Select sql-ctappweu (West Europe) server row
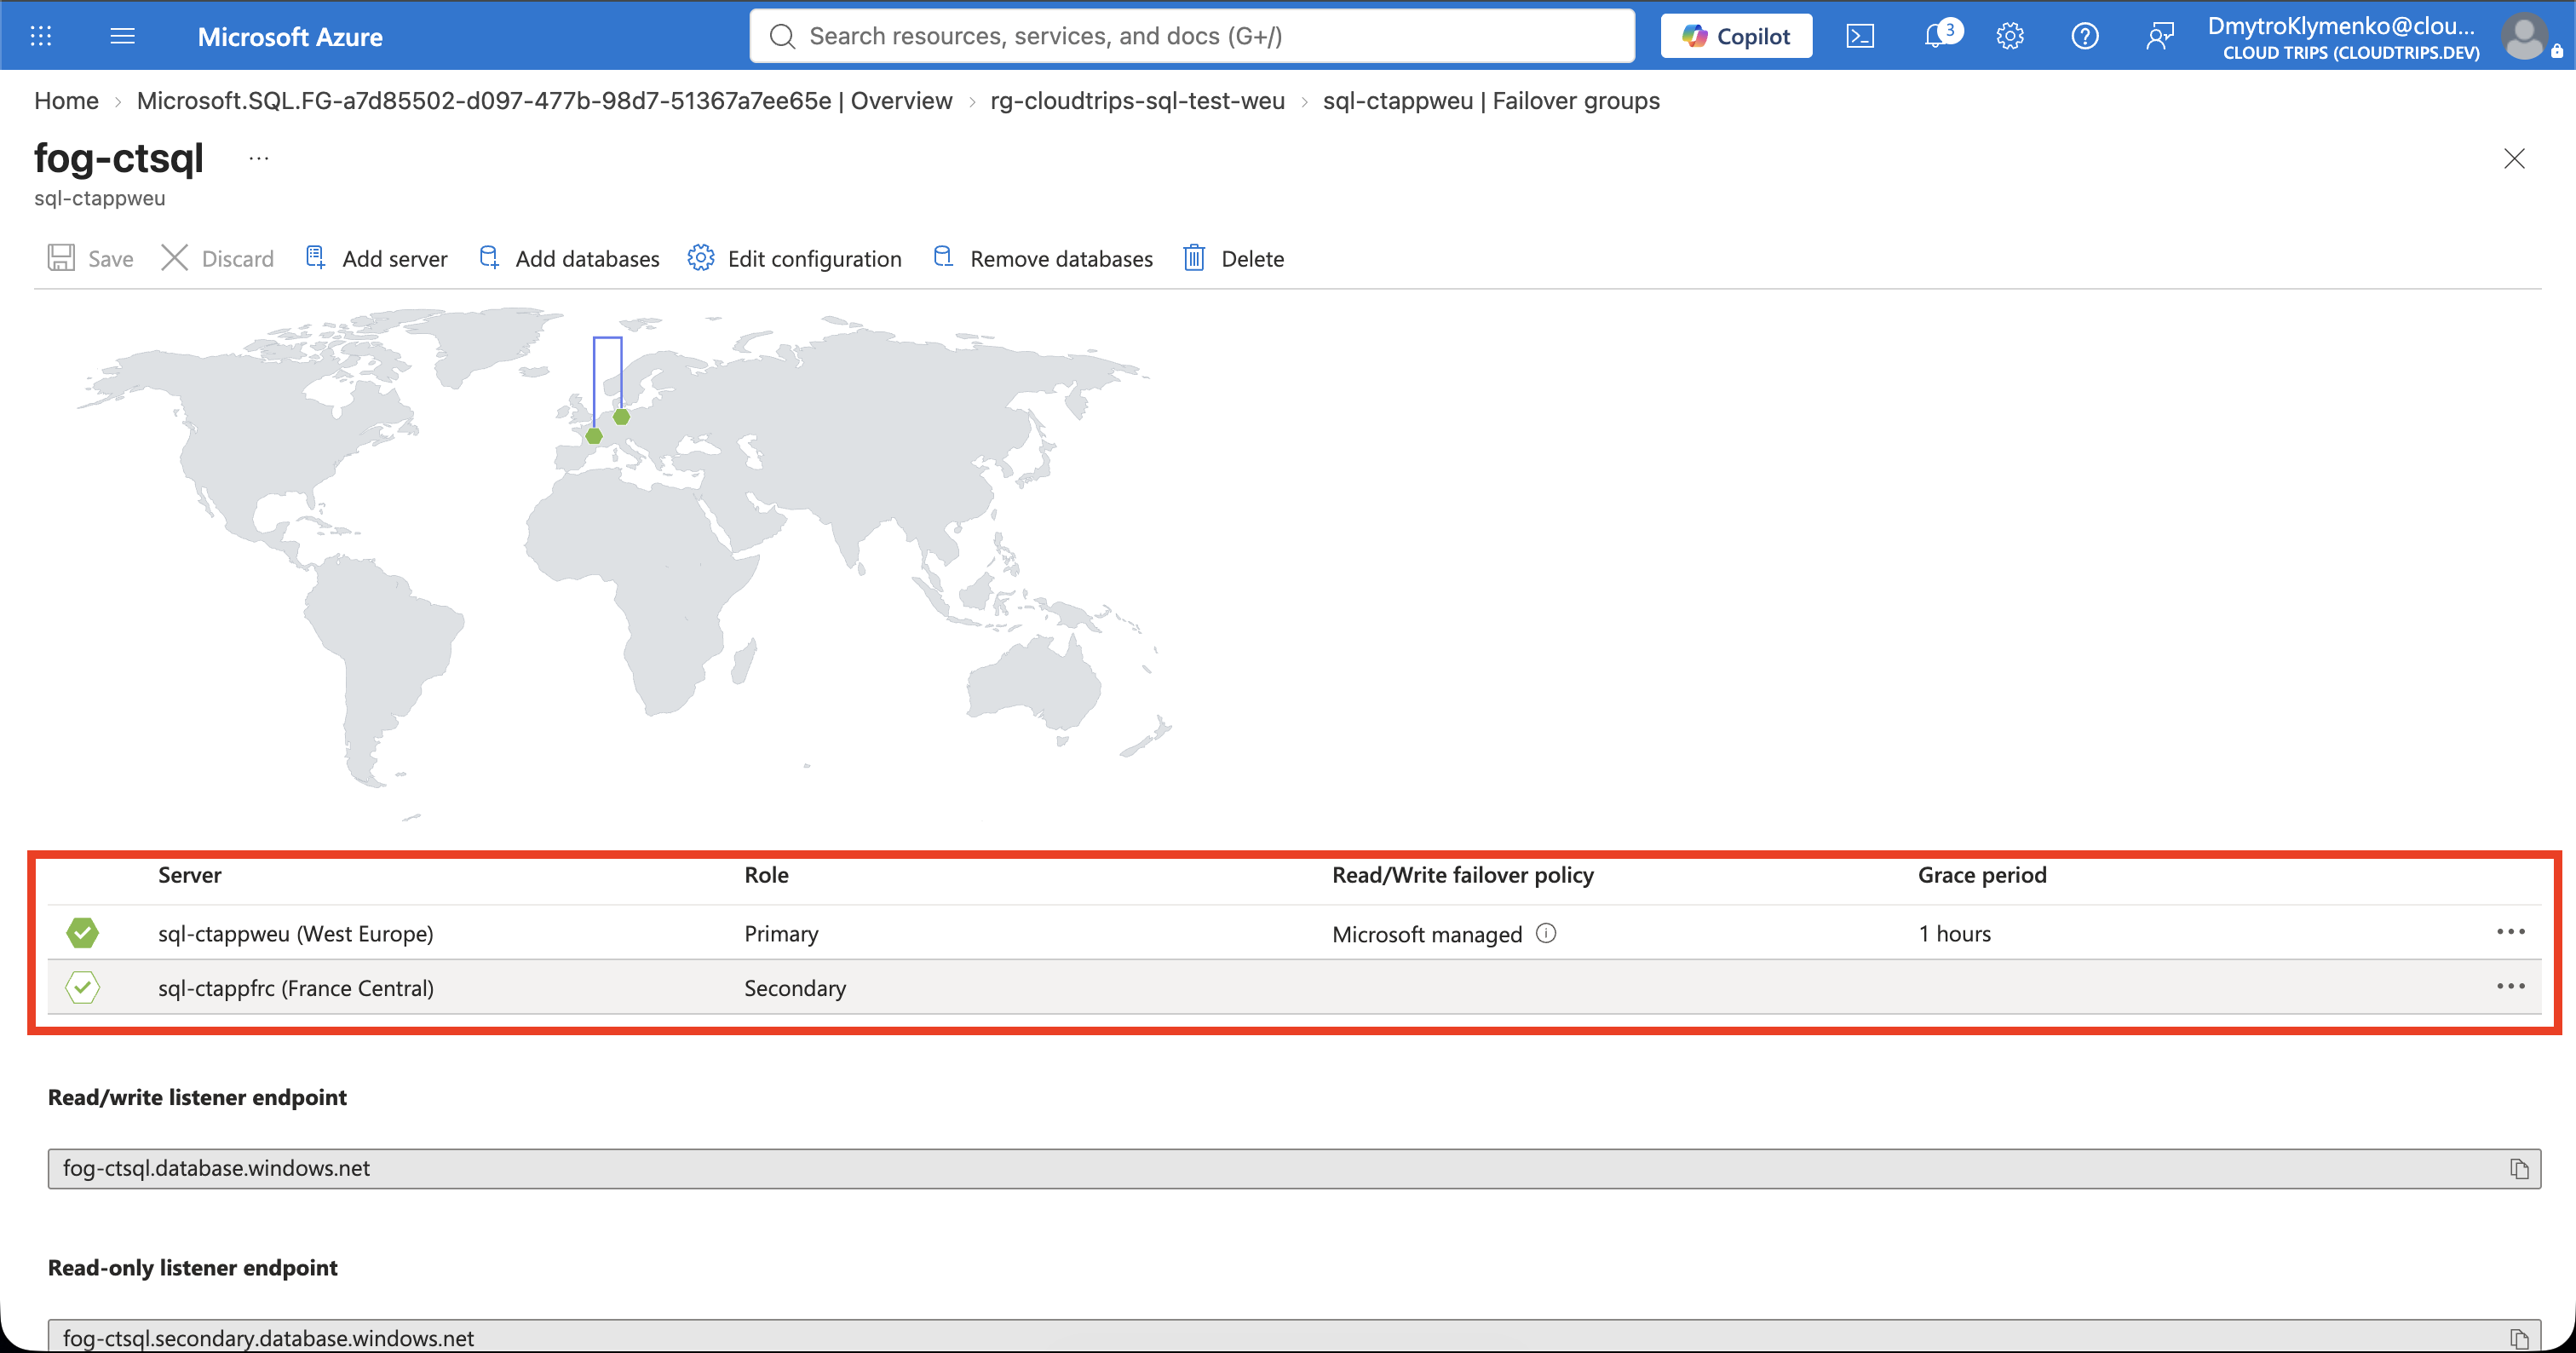The height and width of the screenshot is (1353, 2576). tap(1294, 933)
